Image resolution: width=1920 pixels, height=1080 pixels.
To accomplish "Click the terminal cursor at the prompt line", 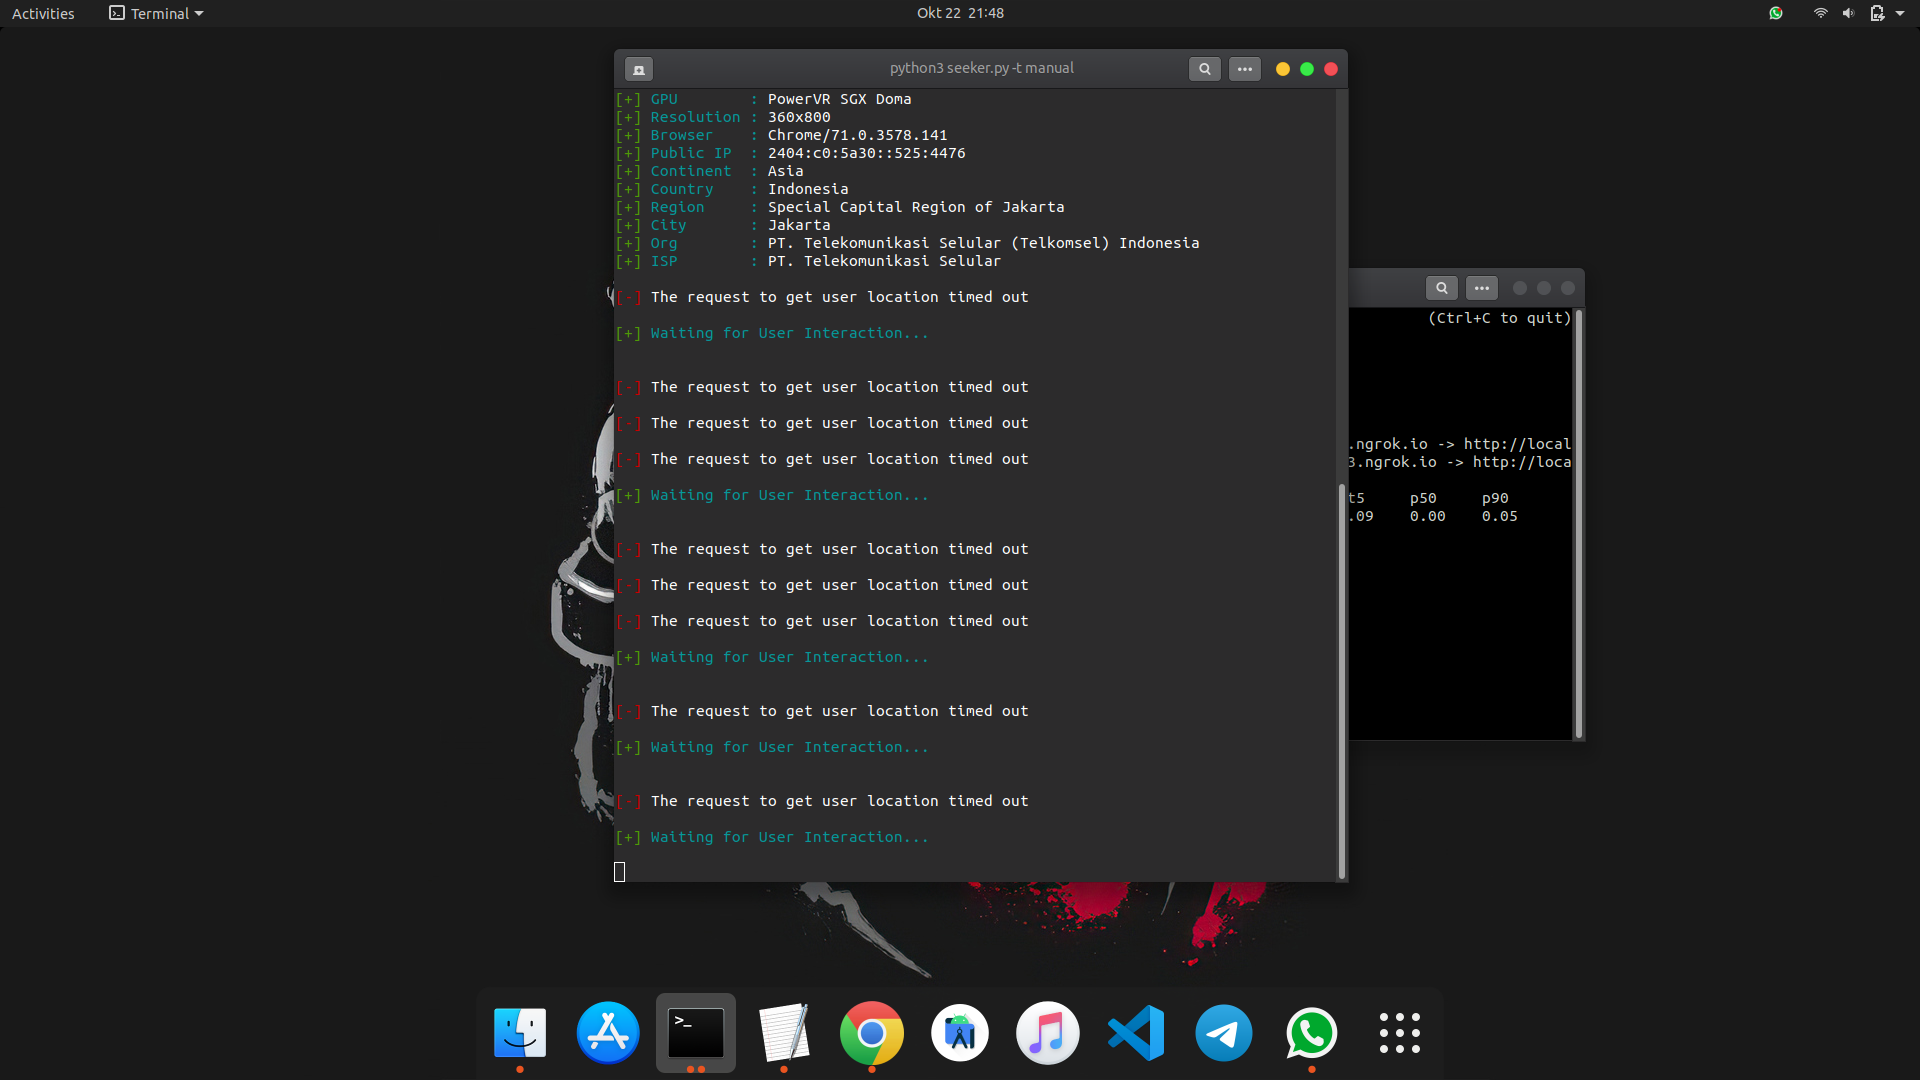I will point(619,872).
